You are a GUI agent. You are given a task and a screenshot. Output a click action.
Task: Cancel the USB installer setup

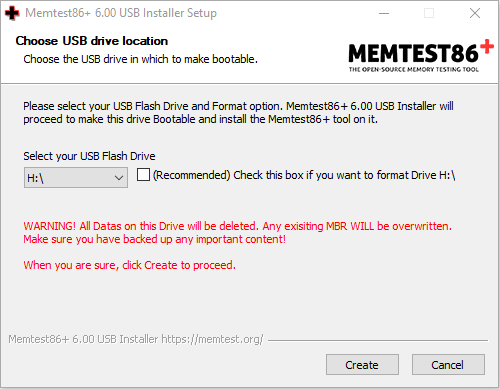pyautogui.click(x=448, y=365)
